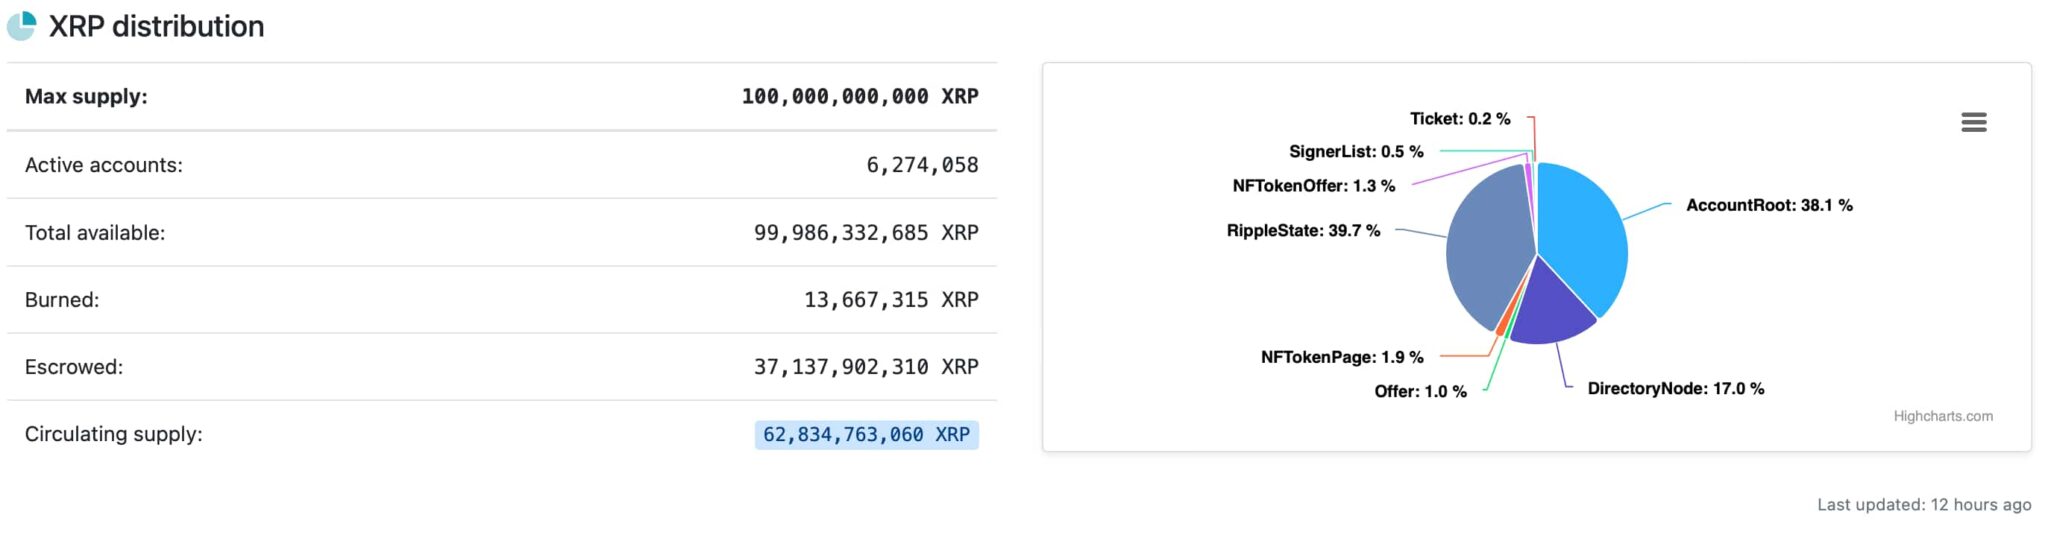
Task: Click the NFTokenOffer: 1.3 % label
Action: click(x=1313, y=185)
